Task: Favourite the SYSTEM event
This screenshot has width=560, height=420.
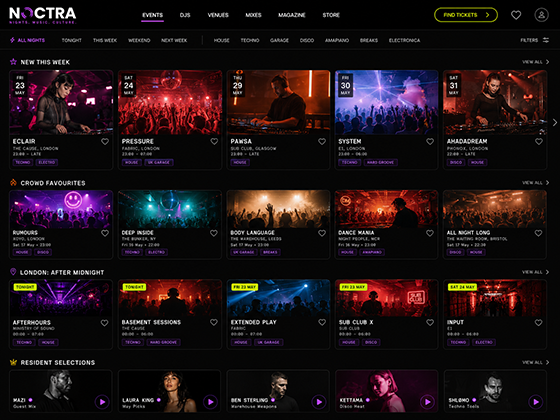Action: 430,141
